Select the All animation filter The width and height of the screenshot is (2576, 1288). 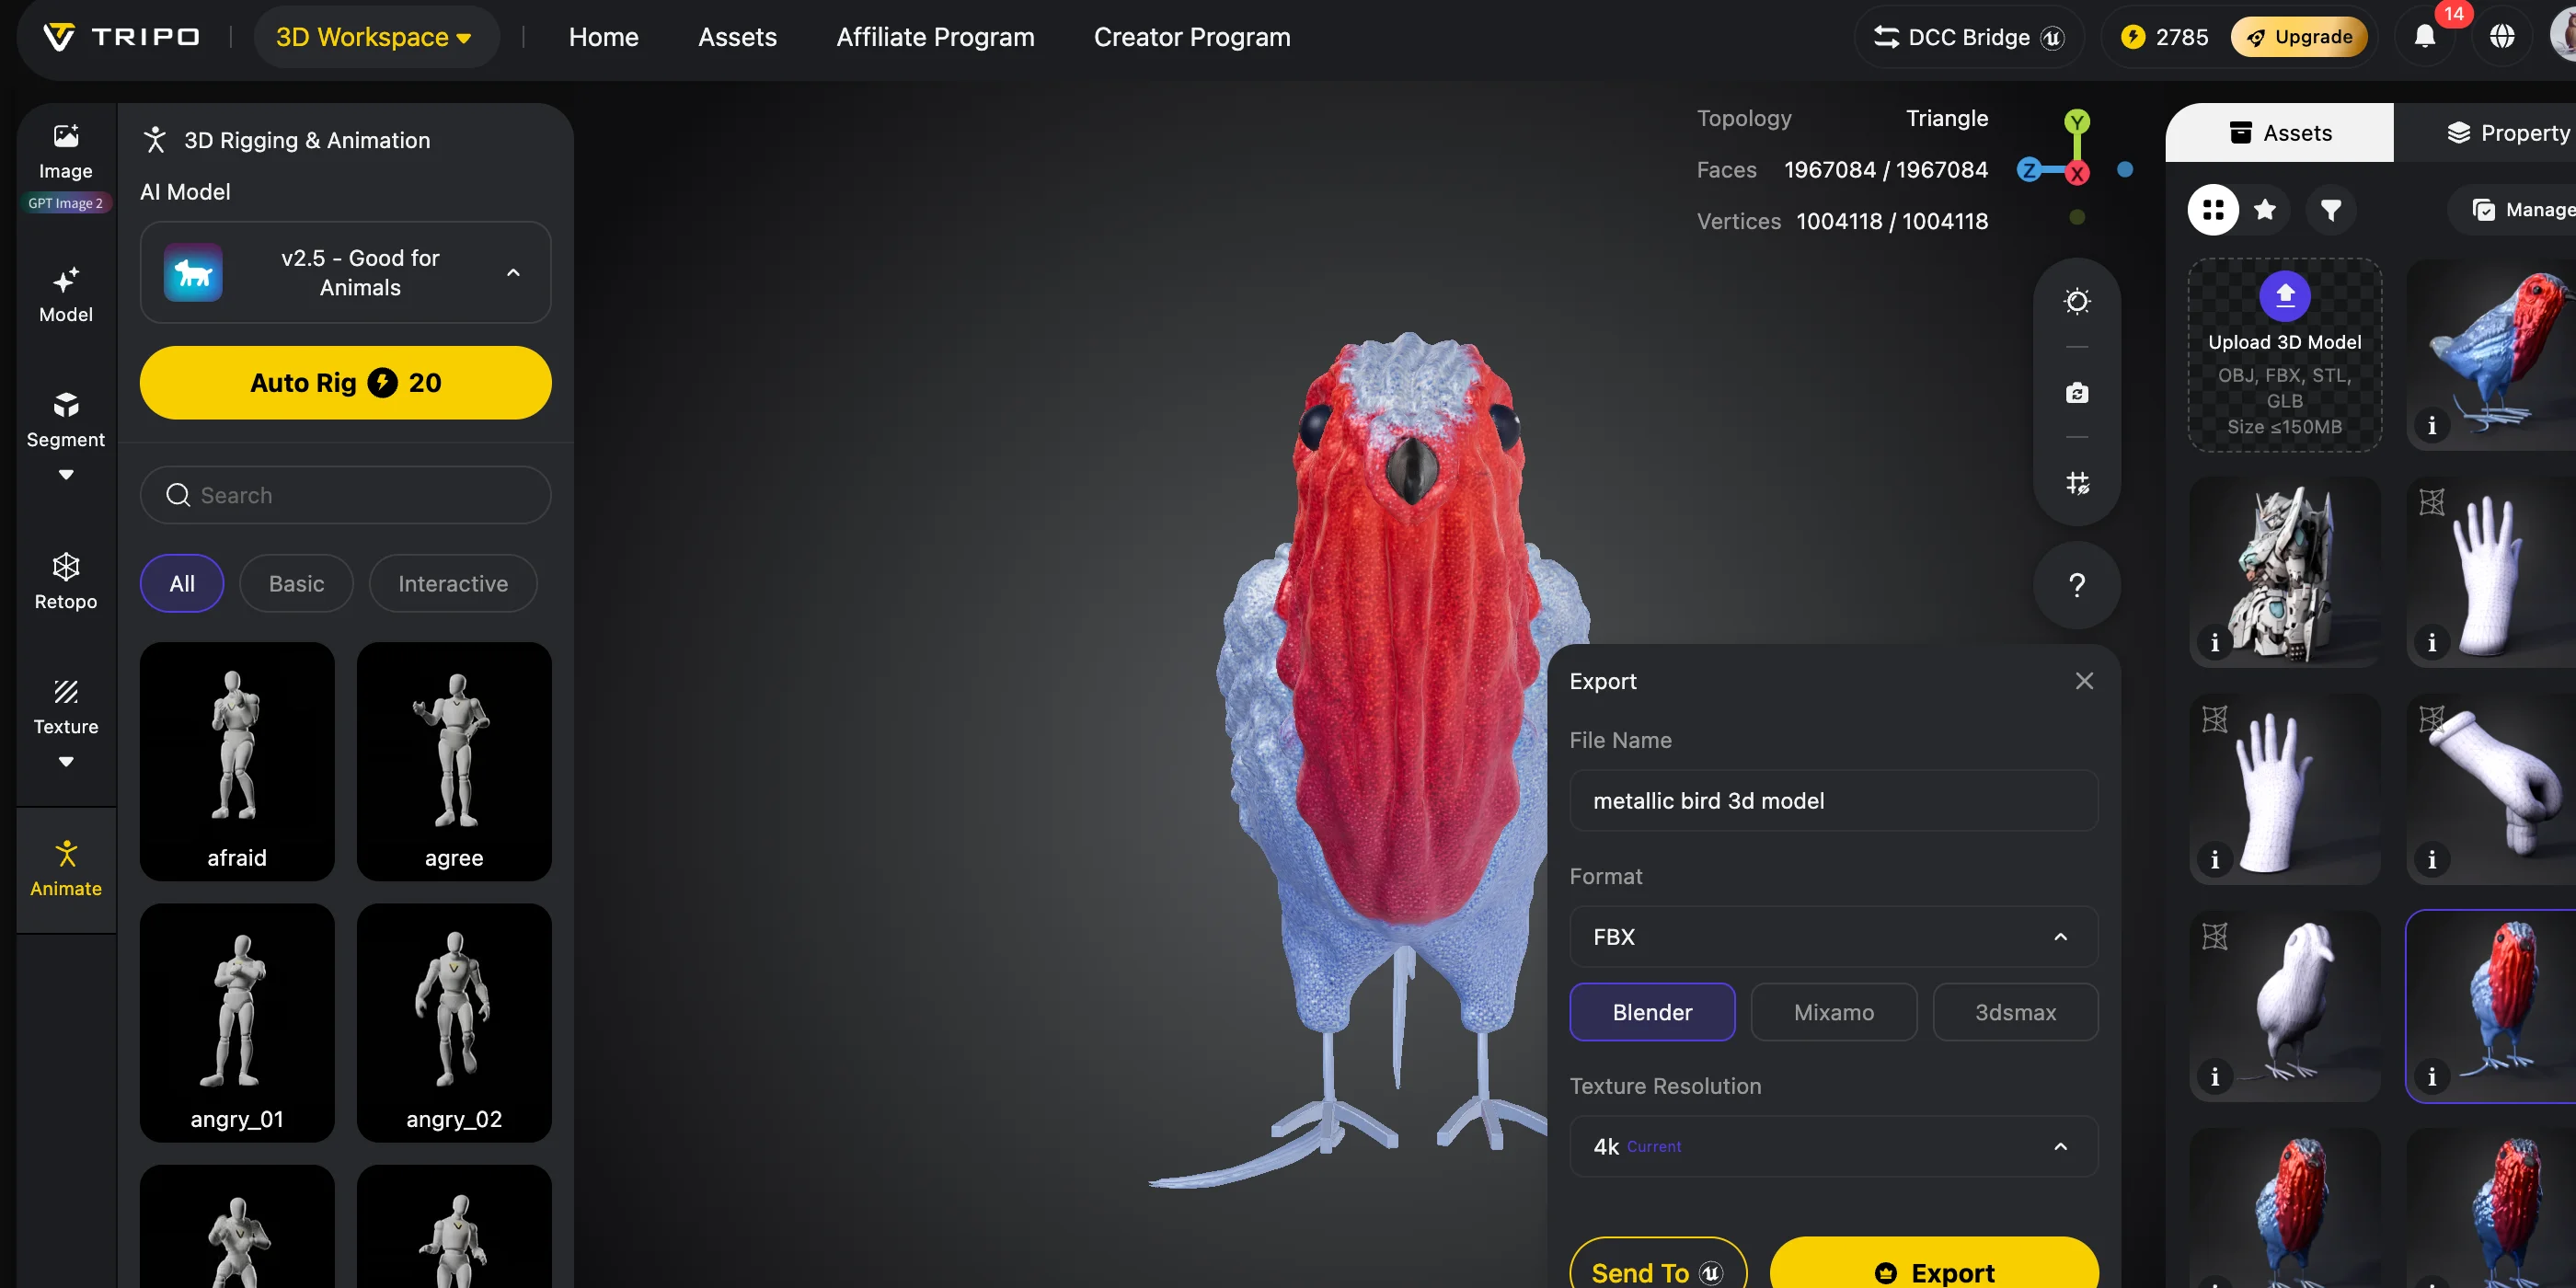click(182, 584)
